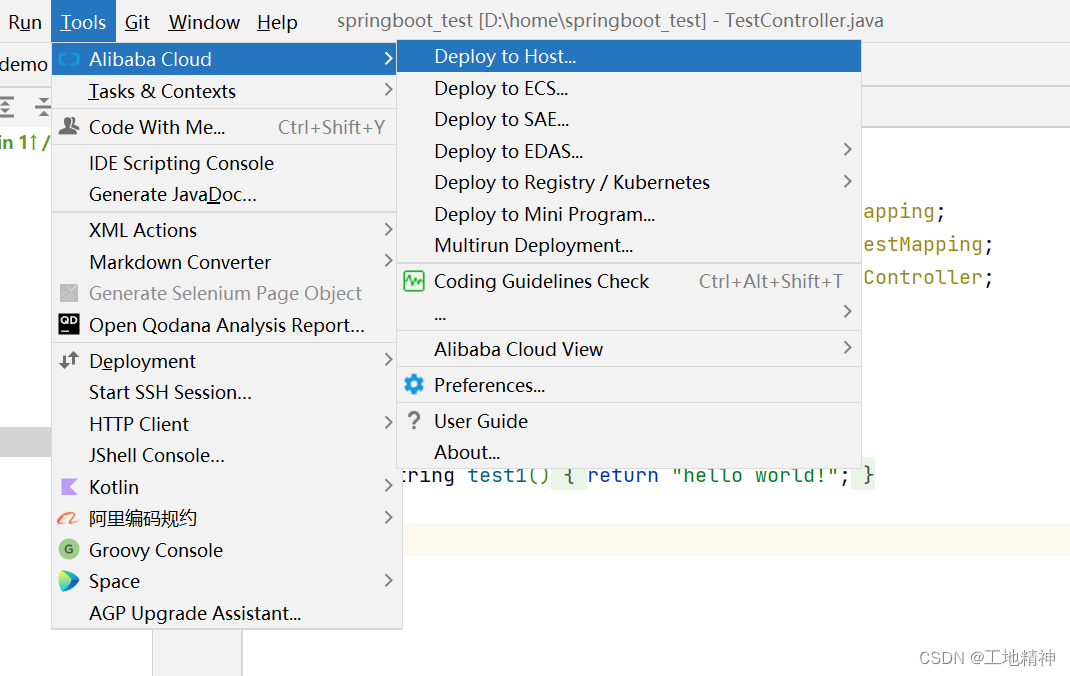Click the Coding Guidelines Check green icon
1070x676 pixels.
[x=414, y=281]
